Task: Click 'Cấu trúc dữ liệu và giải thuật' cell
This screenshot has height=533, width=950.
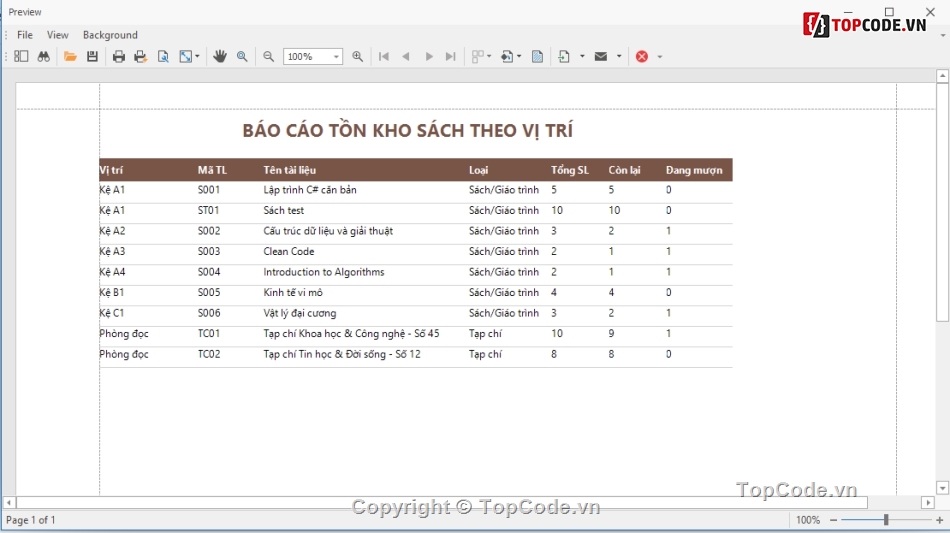Action: [328, 231]
